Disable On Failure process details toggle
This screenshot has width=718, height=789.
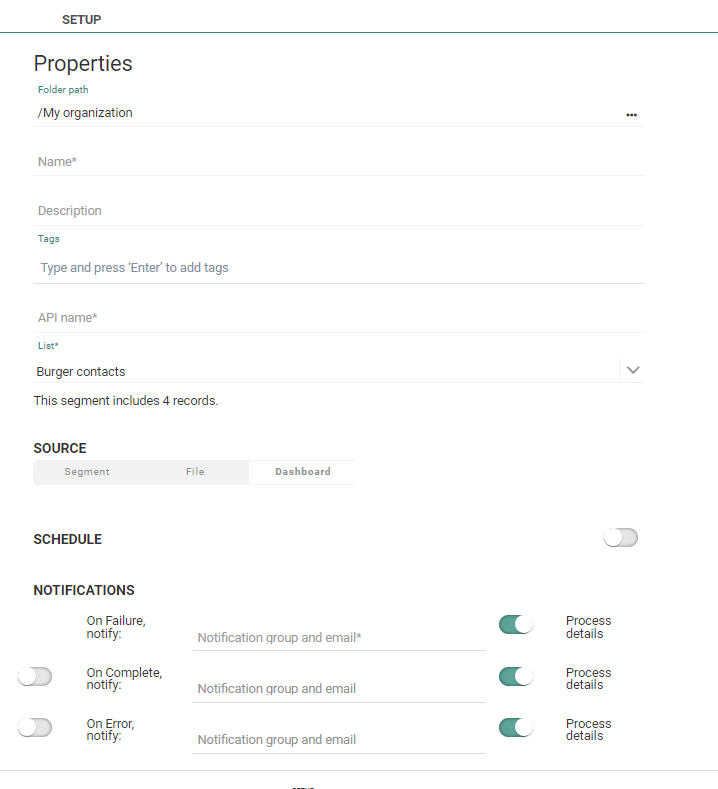516,625
